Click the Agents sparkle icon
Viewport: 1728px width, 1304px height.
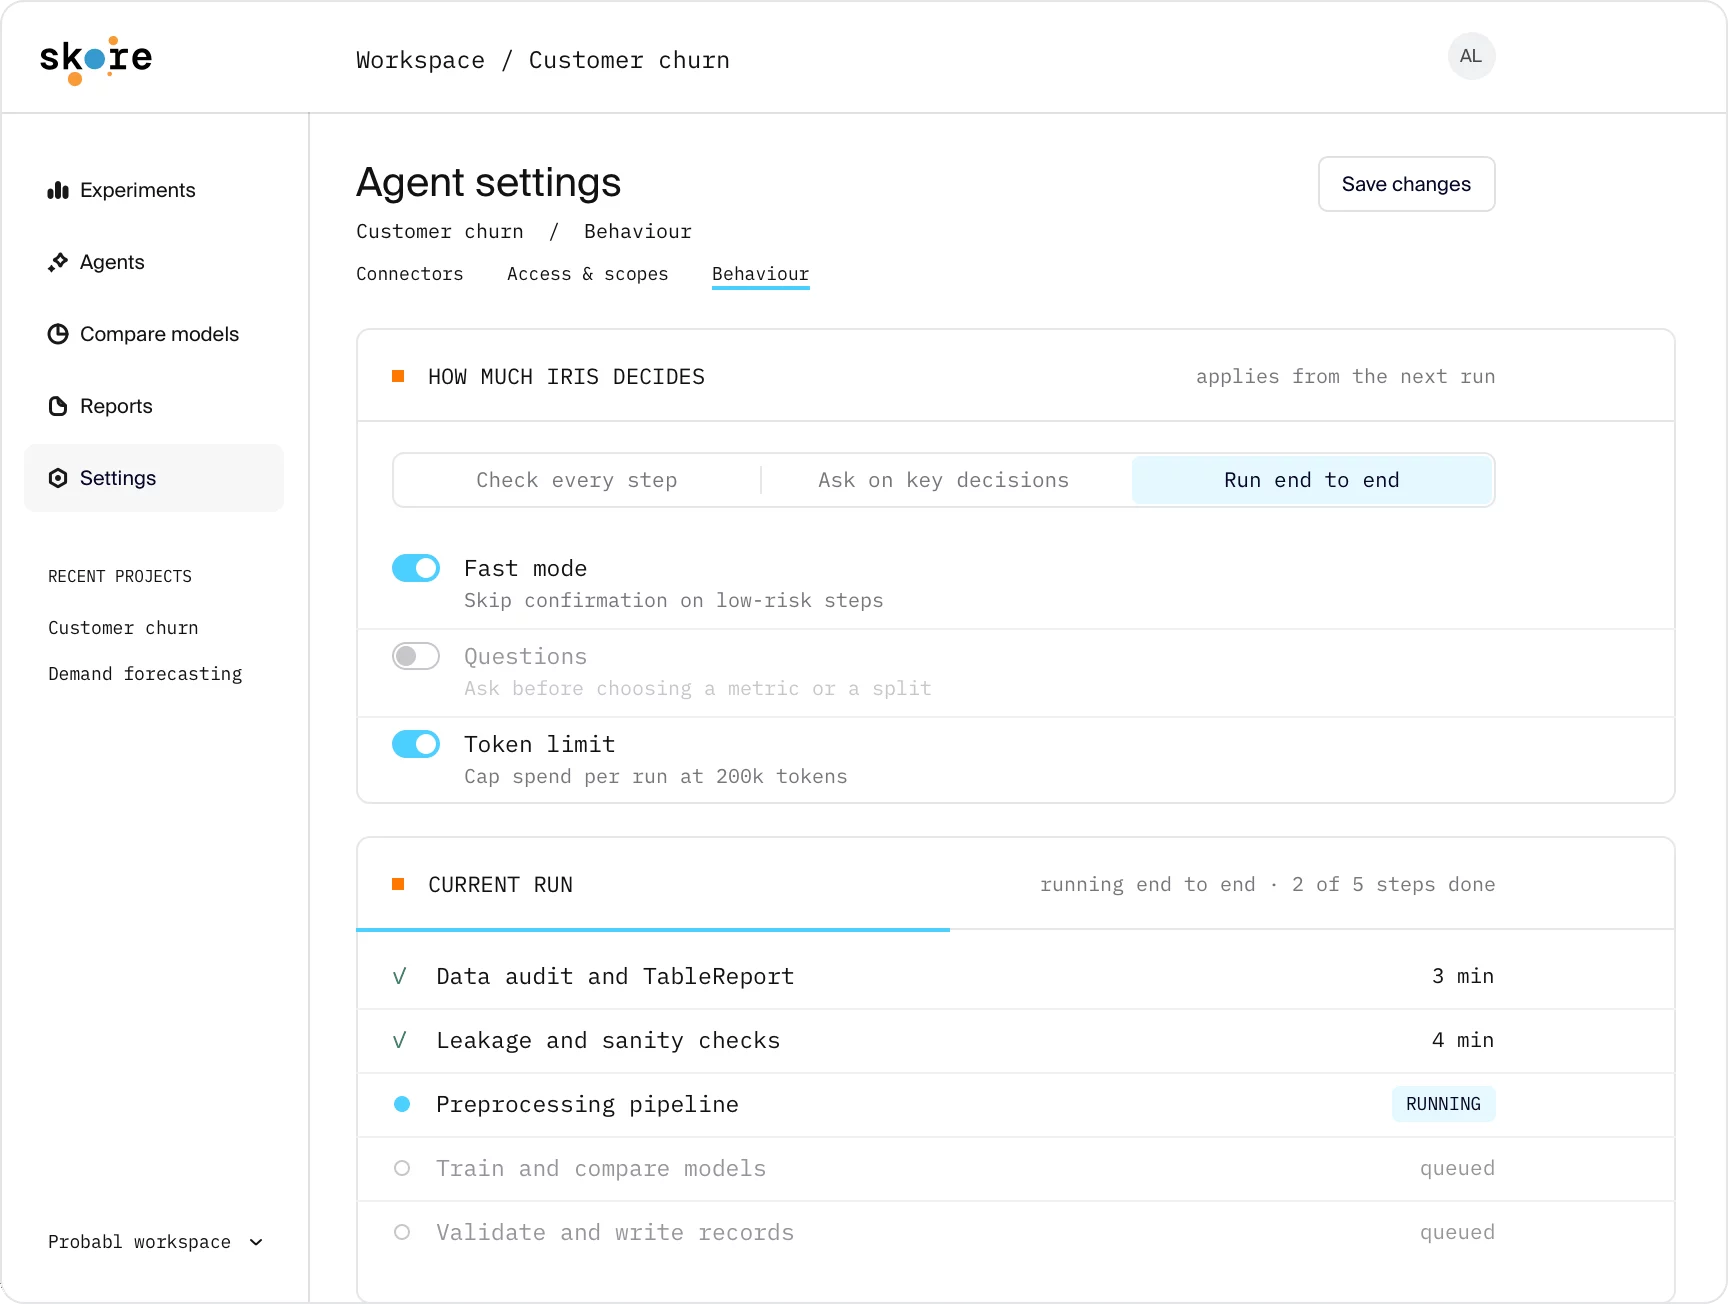click(58, 262)
